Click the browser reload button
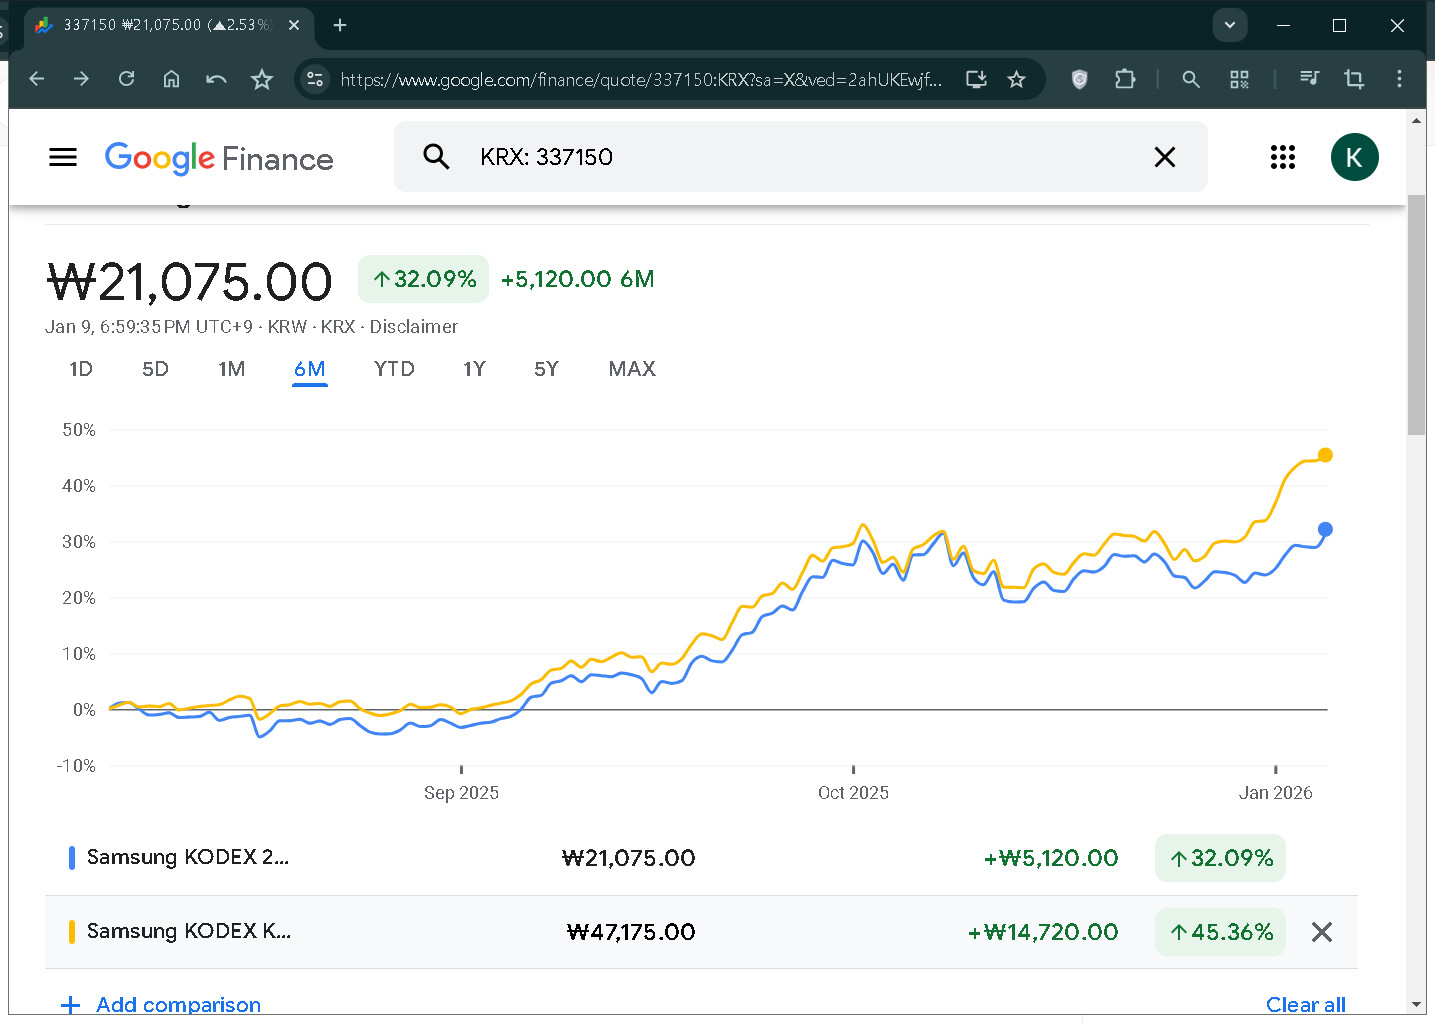This screenshot has height=1023, width=1435. [126, 79]
